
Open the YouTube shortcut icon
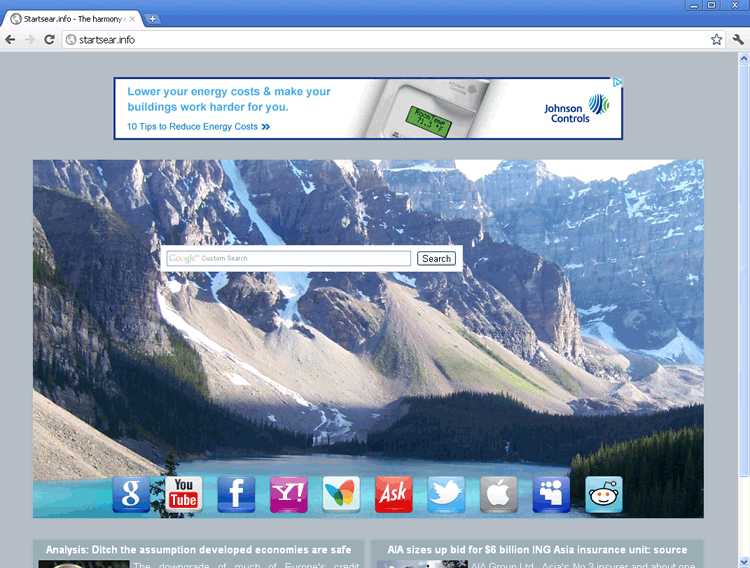coord(183,494)
